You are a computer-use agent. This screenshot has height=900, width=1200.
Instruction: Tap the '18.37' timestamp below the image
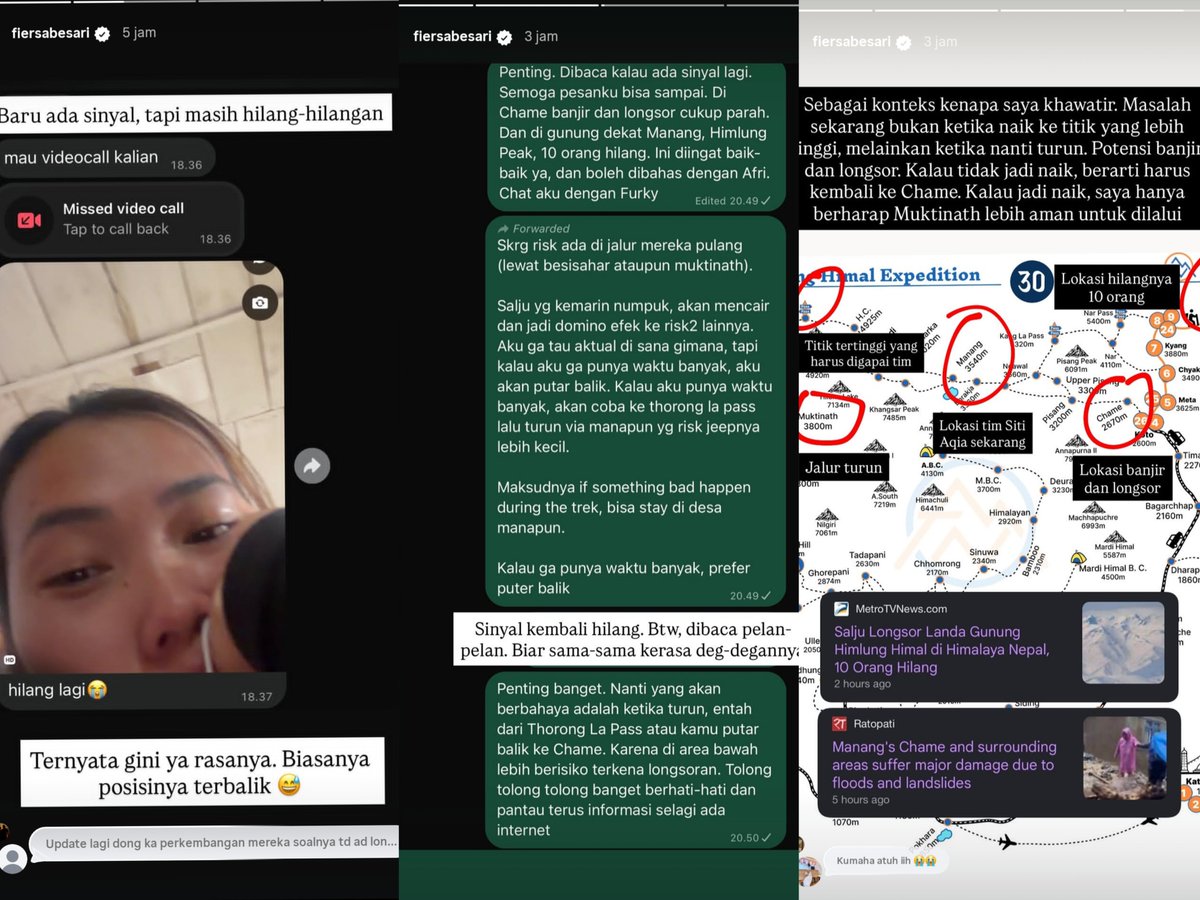point(256,696)
